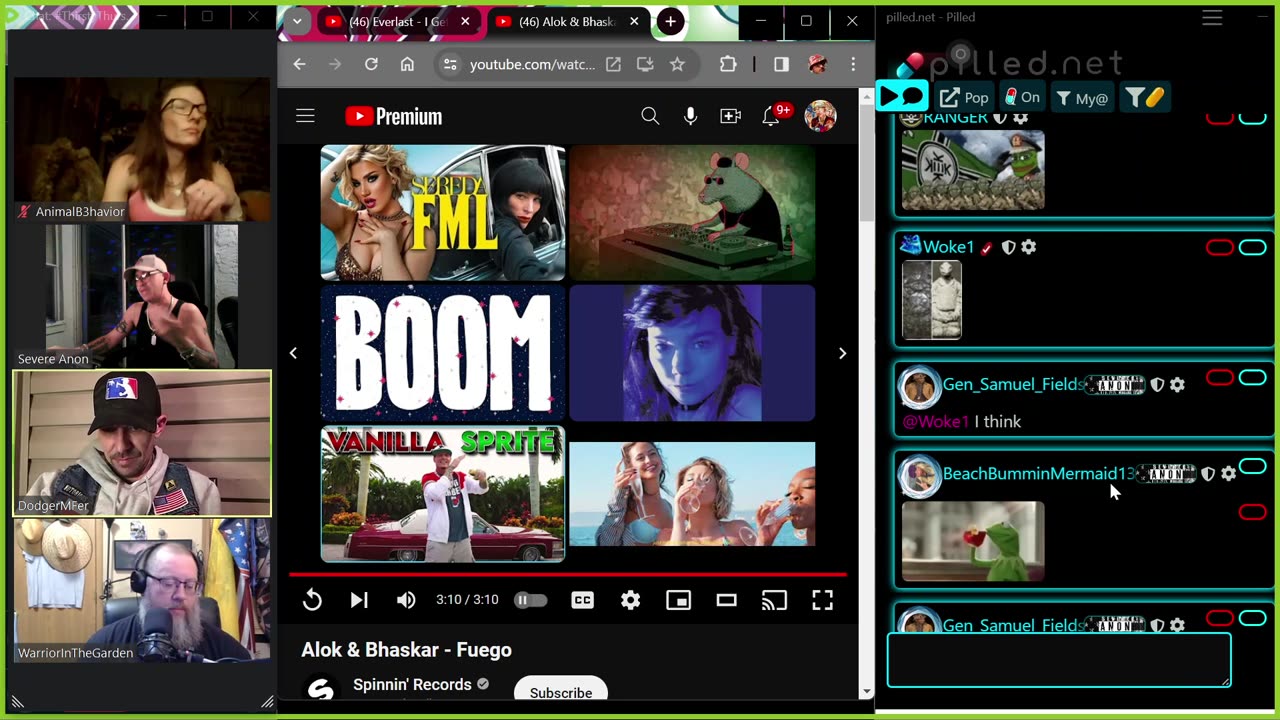Show next suggested videos arrow
Screen dimensions: 1280x720
pos(842,353)
